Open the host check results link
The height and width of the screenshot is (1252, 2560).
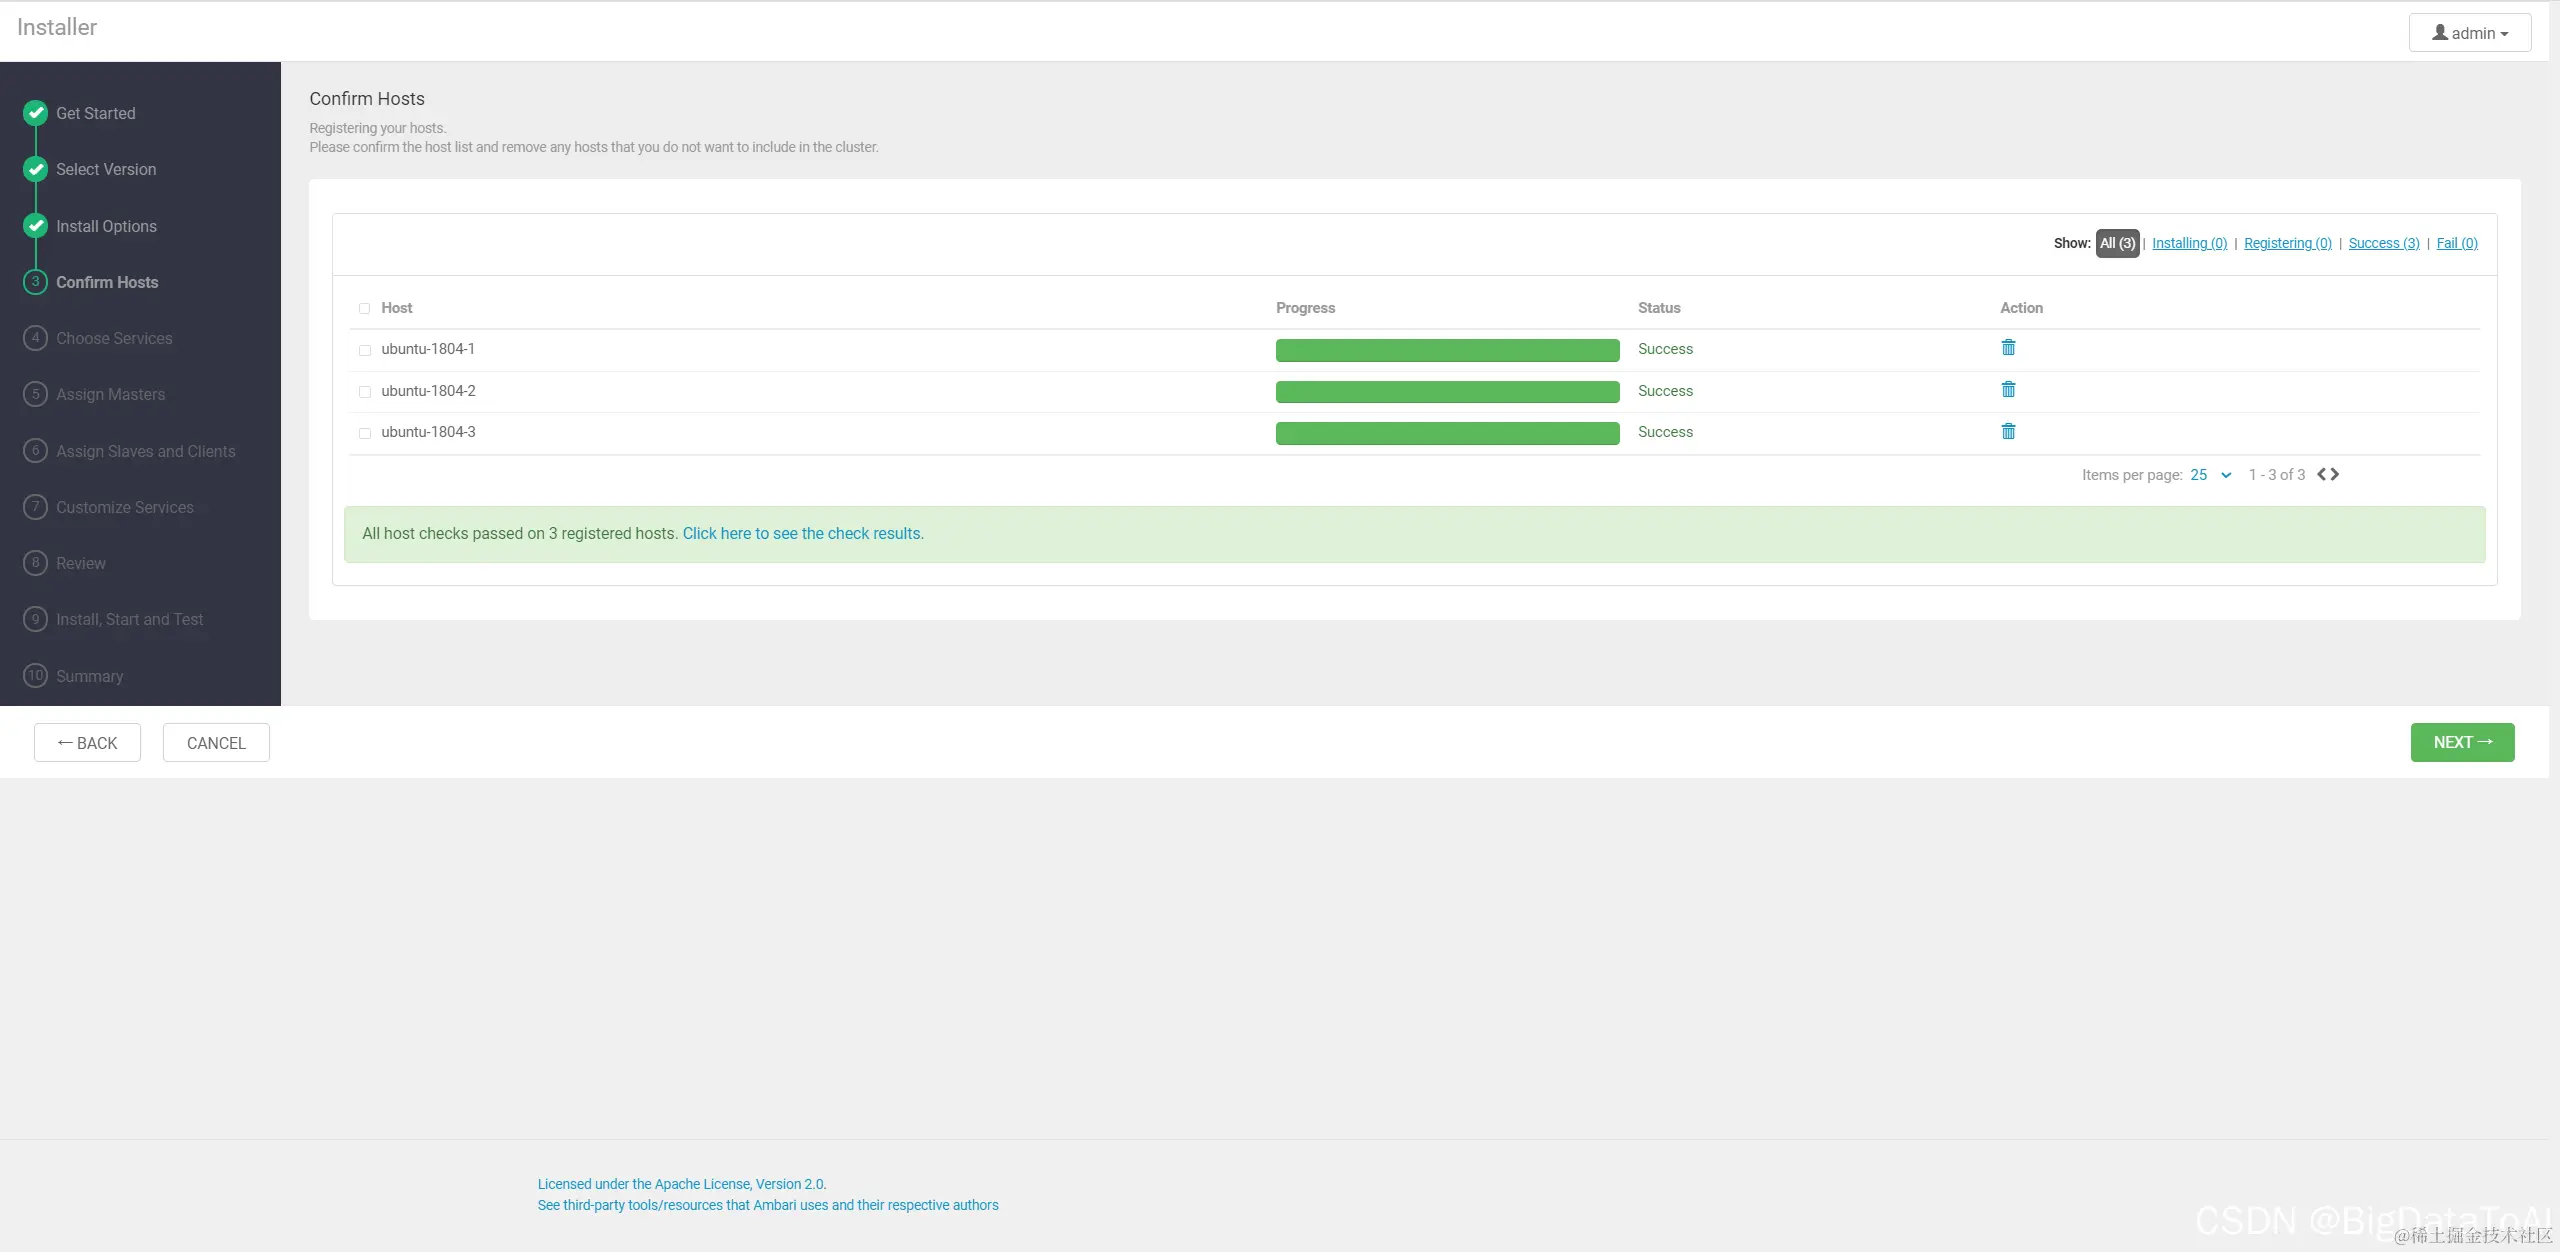[802, 534]
